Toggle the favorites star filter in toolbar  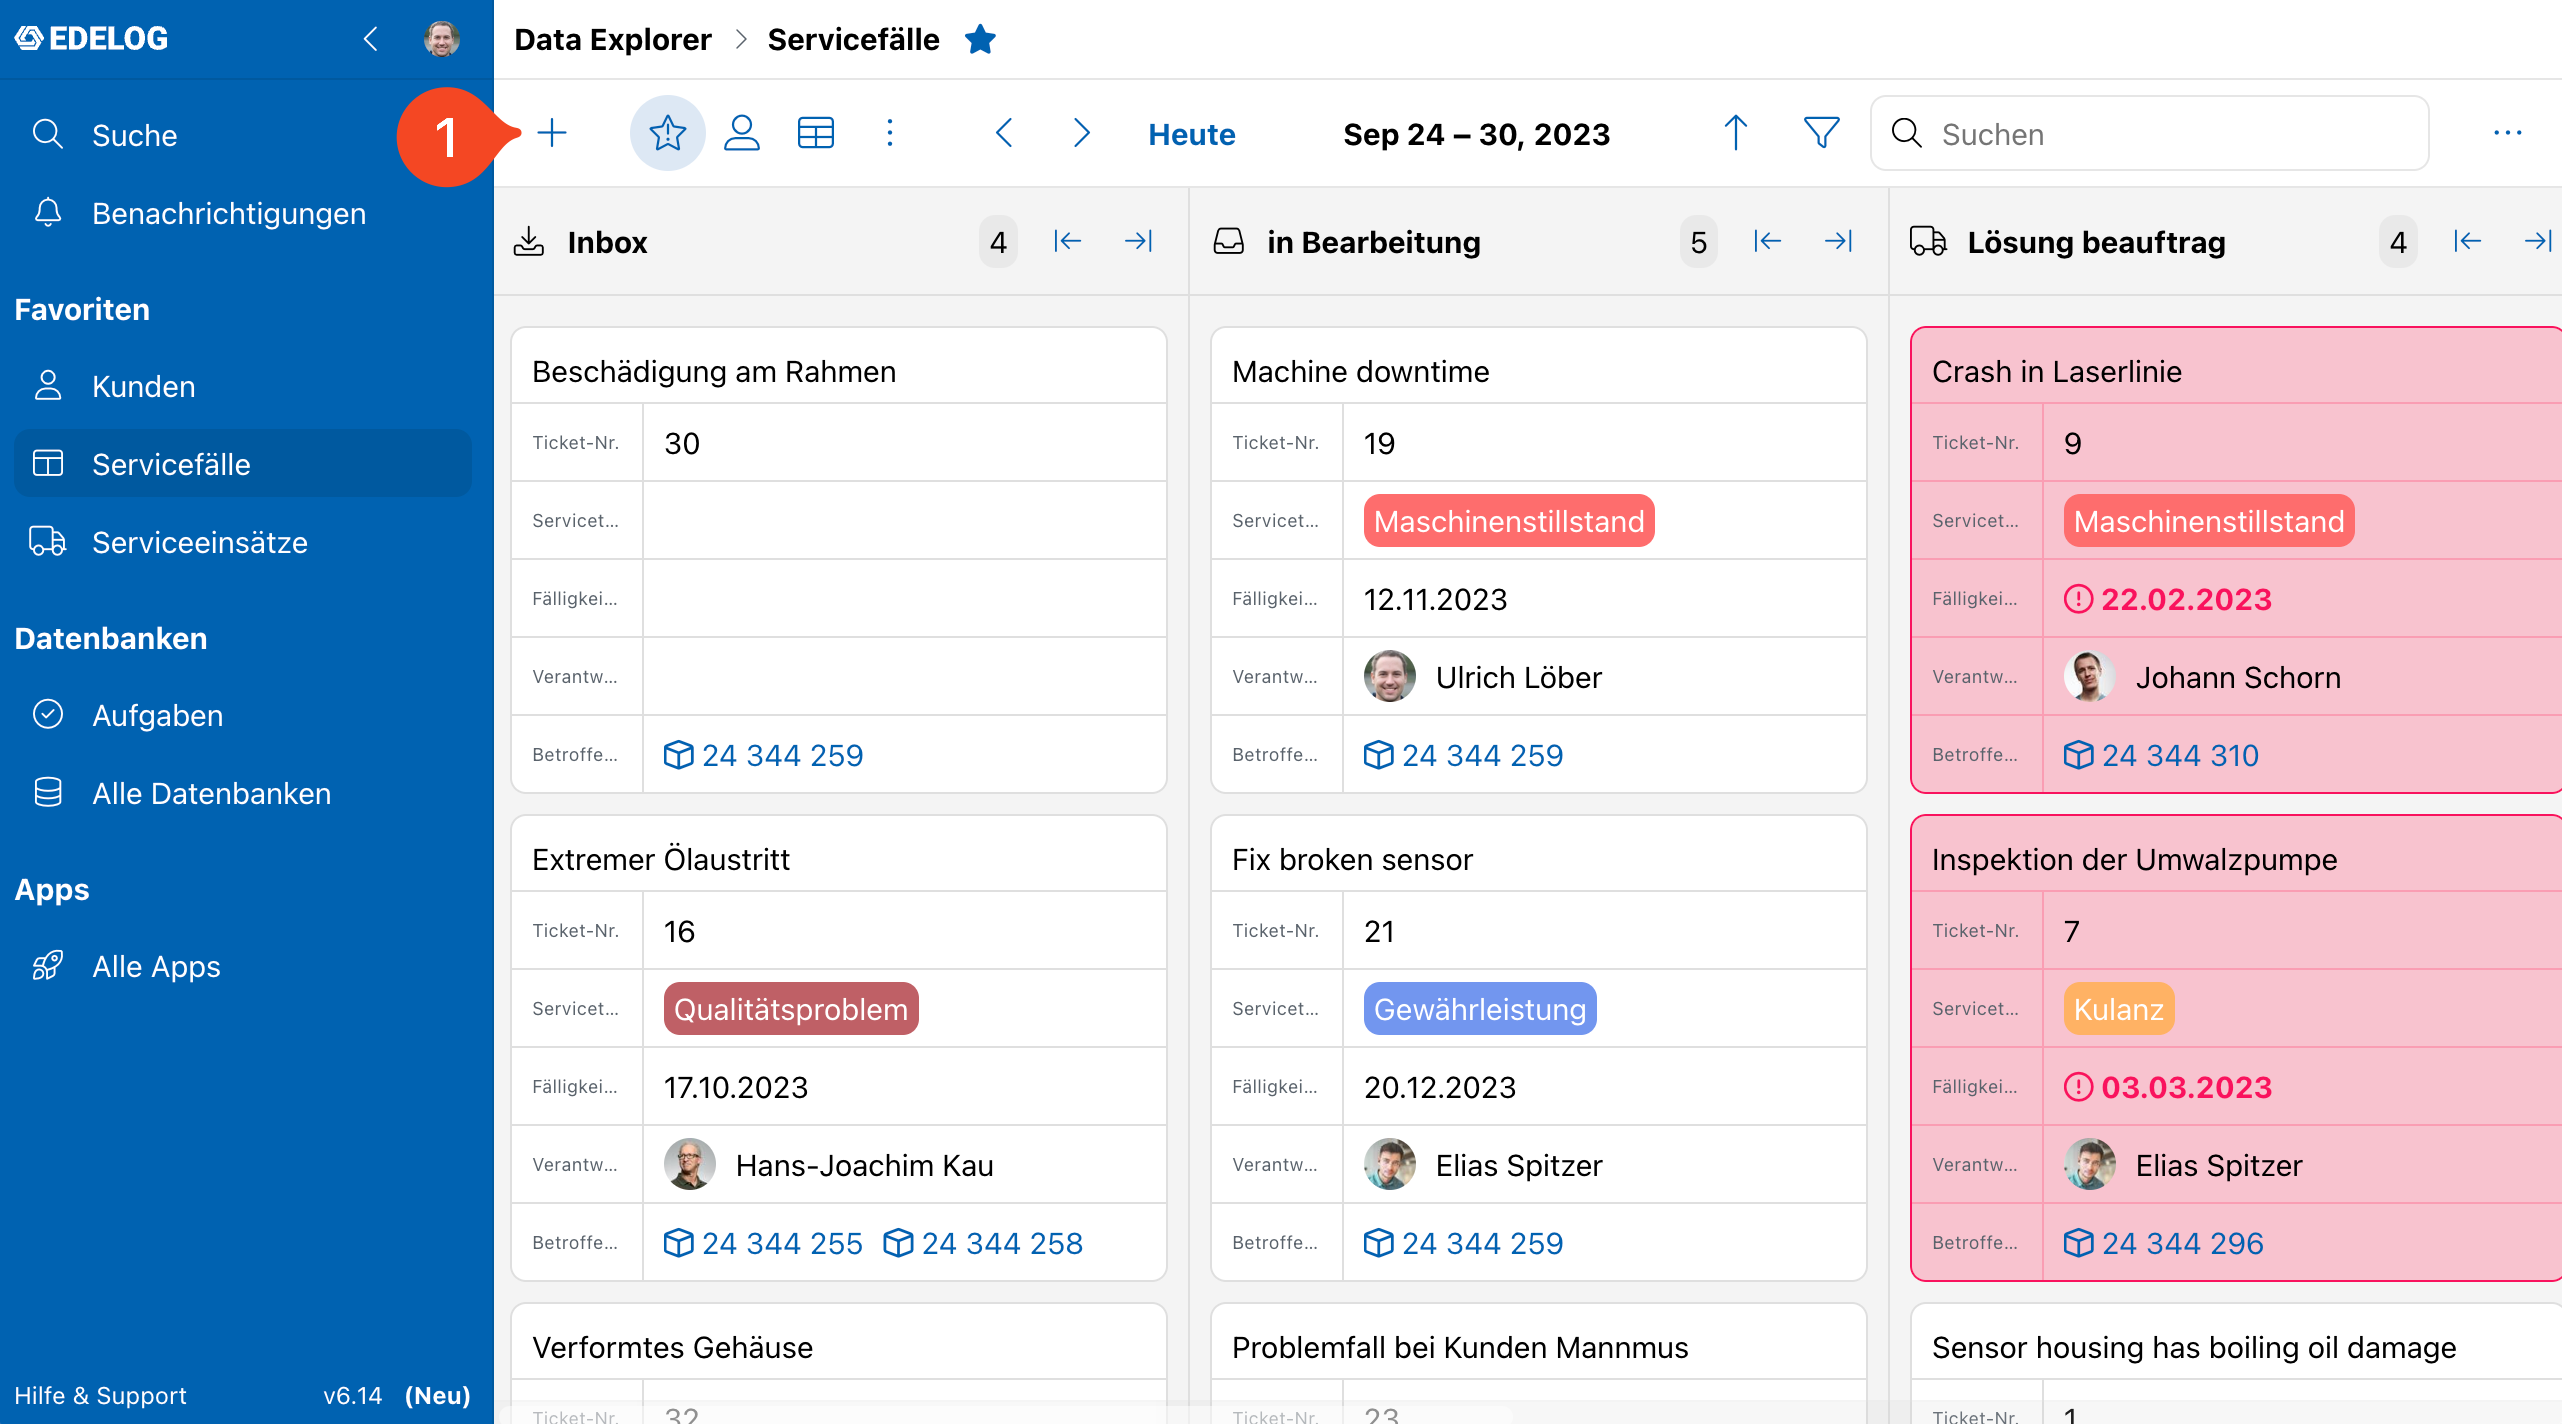pos(667,133)
